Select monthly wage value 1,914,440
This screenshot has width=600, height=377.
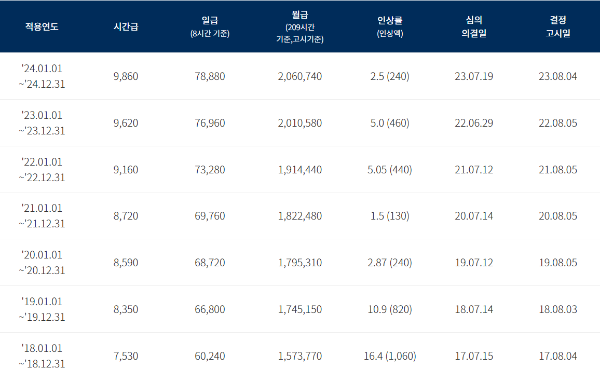(x=300, y=170)
